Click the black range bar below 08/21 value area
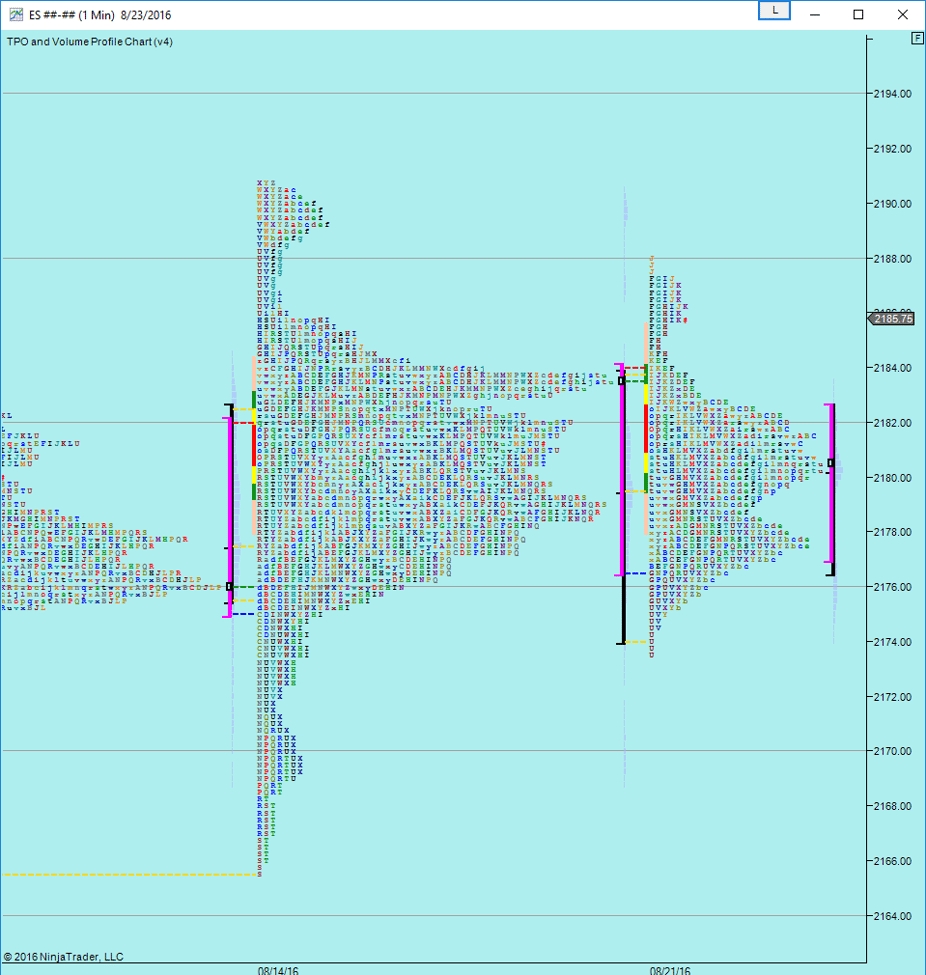This screenshot has width=926, height=975. pyautogui.click(x=623, y=610)
